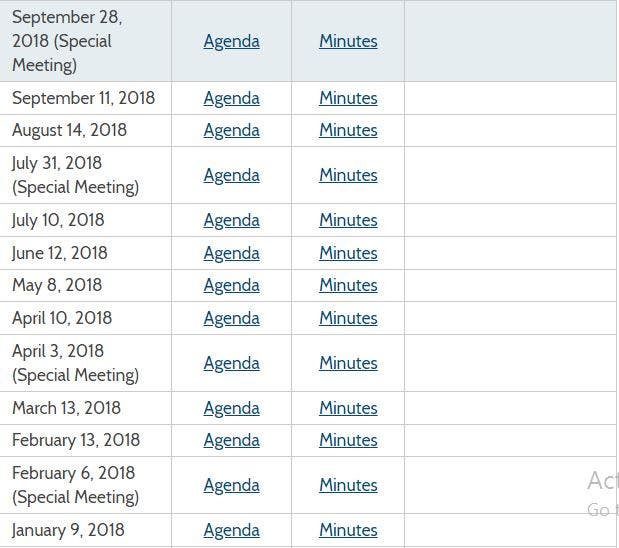Click the June 12, 2018 Agenda link
The width and height of the screenshot is (619, 548).
pos(231,253)
